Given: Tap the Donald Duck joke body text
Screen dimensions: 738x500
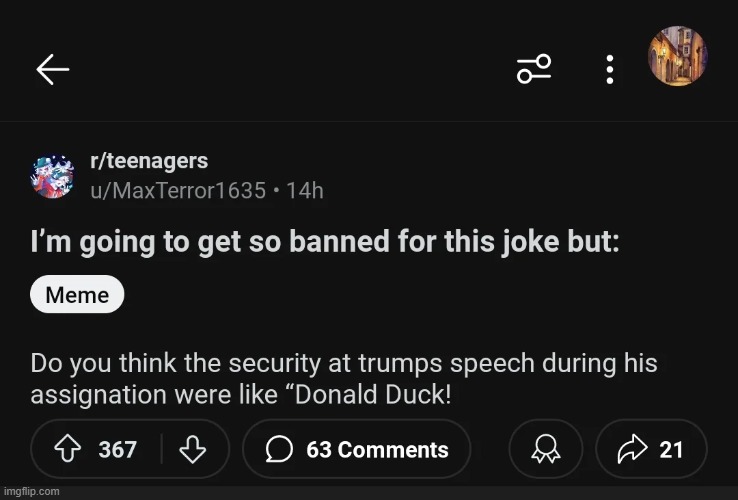Looking at the screenshot, I should 343,378.
